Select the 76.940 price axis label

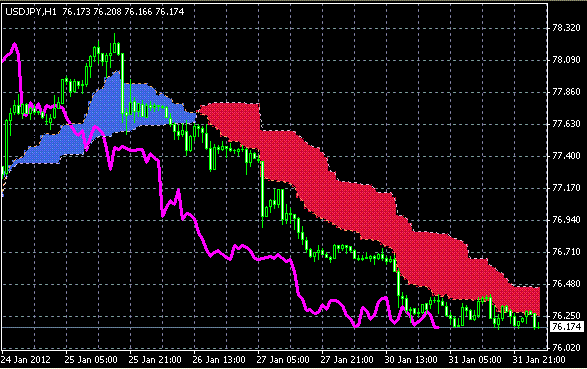tap(566, 220)
